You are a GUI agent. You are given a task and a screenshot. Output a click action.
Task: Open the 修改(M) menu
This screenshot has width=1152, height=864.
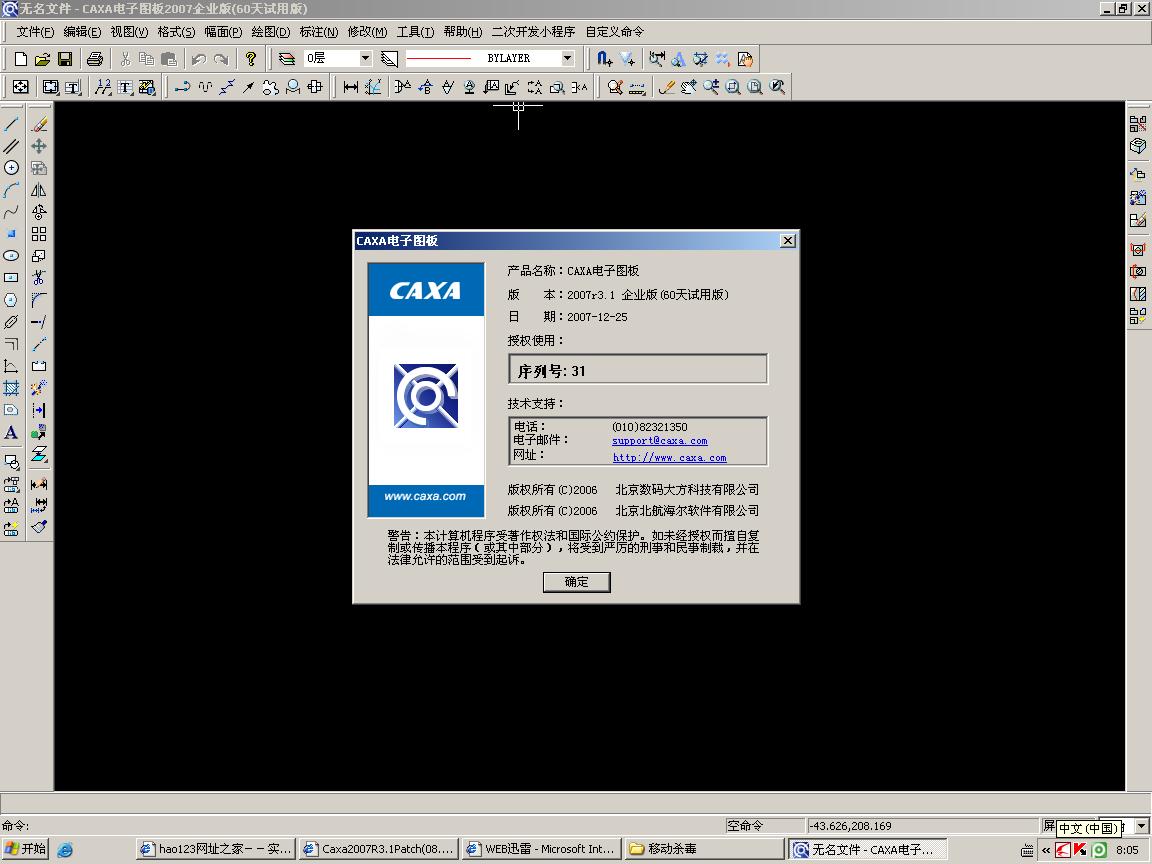[367, 32]
